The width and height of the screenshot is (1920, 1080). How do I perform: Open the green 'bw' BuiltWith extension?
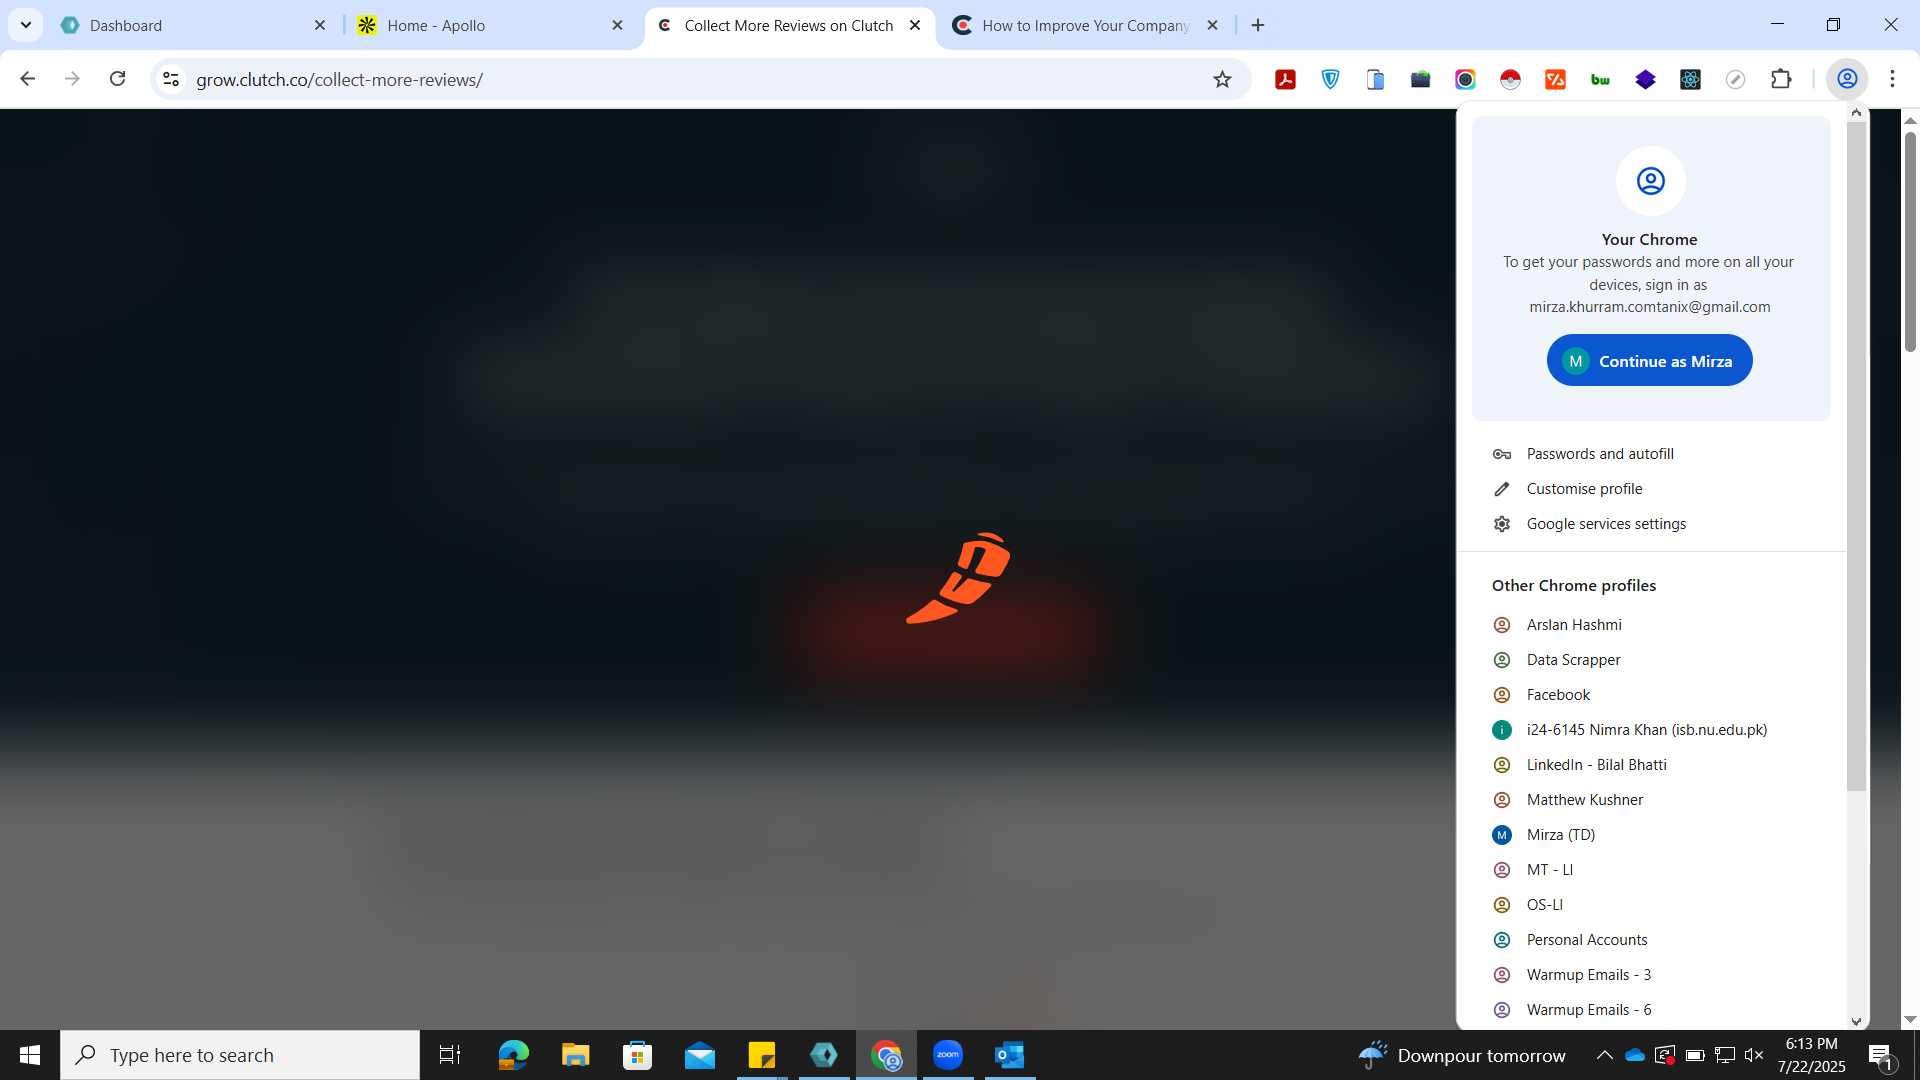point(1600,79)
